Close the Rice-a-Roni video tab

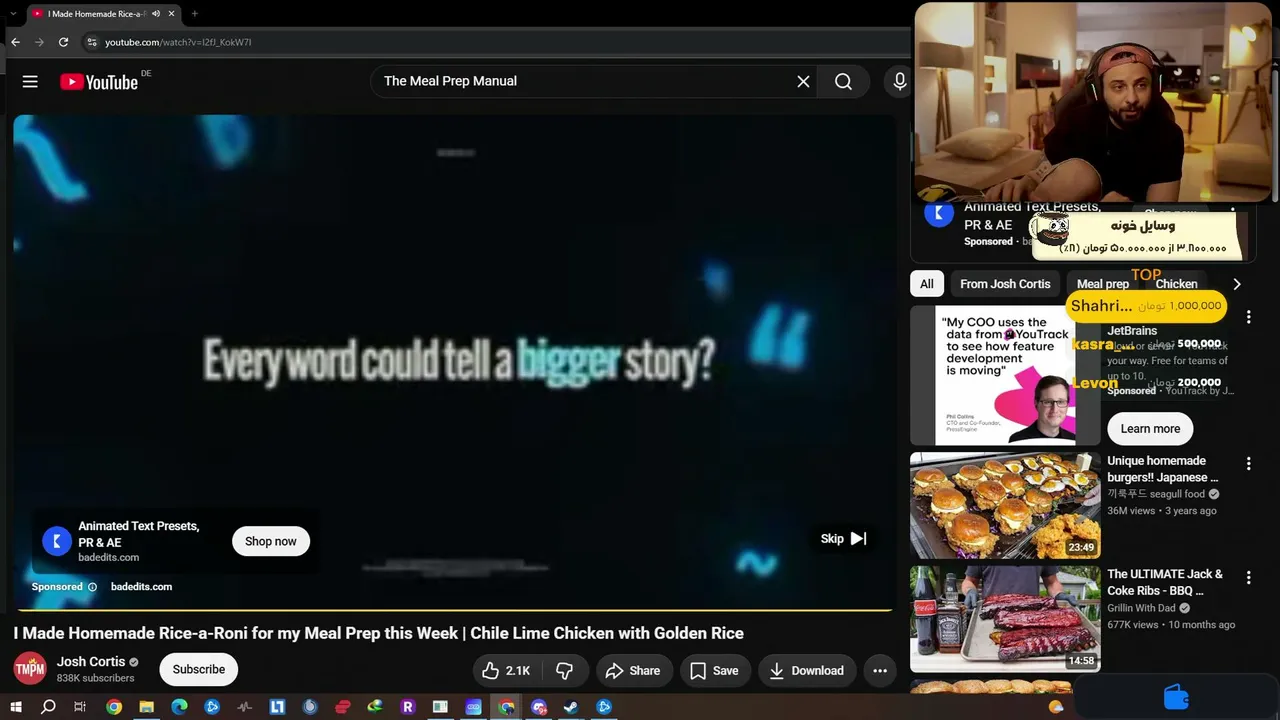[172, 14]
